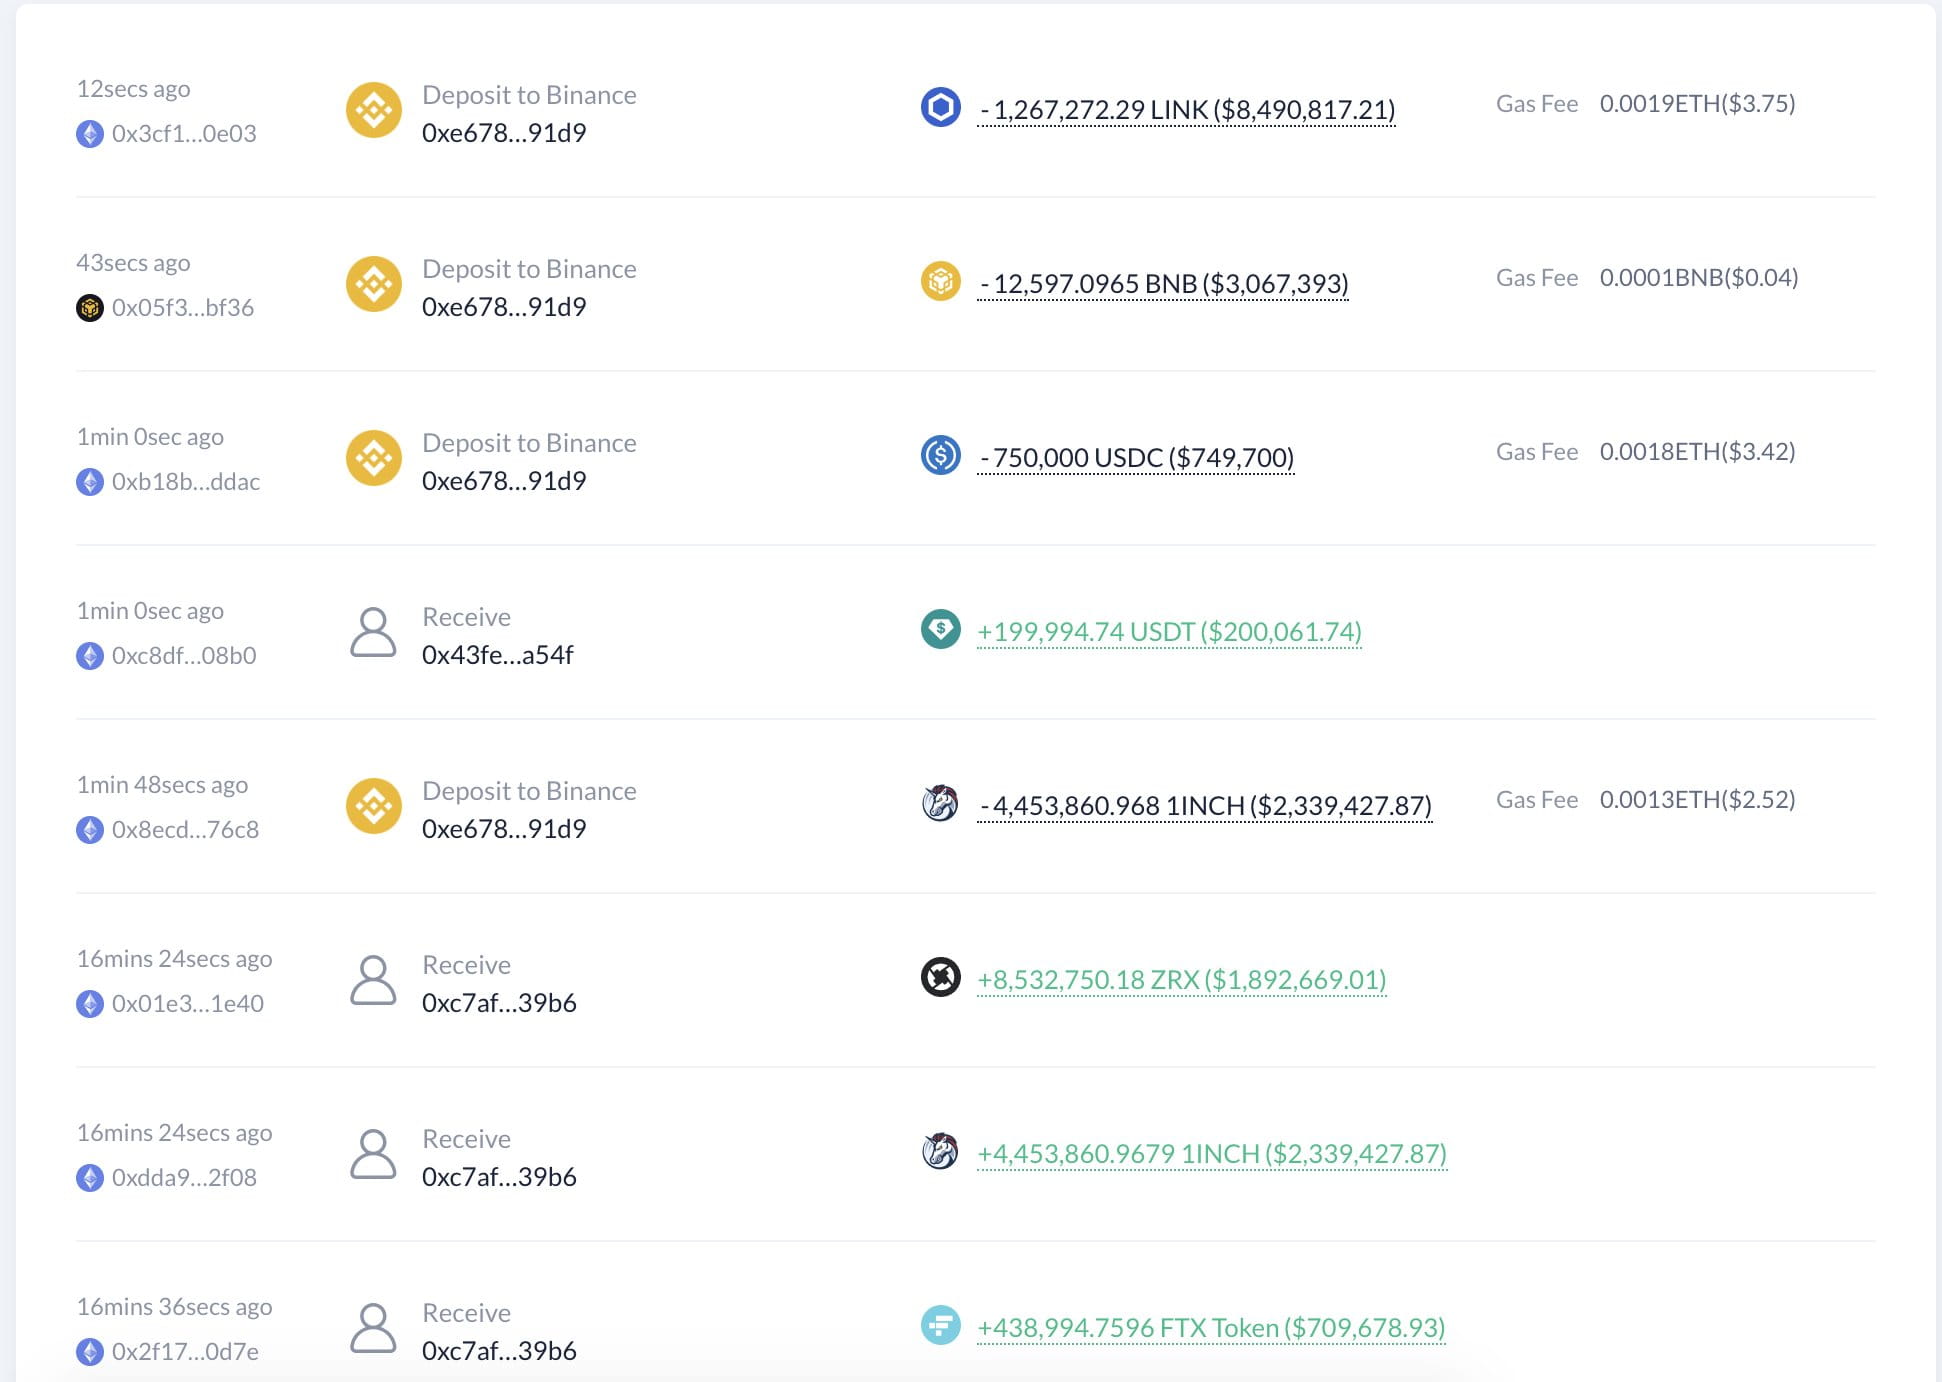Open the -12,597.0965 BNB amount link
The width and height of the screenshot is (1942, 1382).
1163,284
